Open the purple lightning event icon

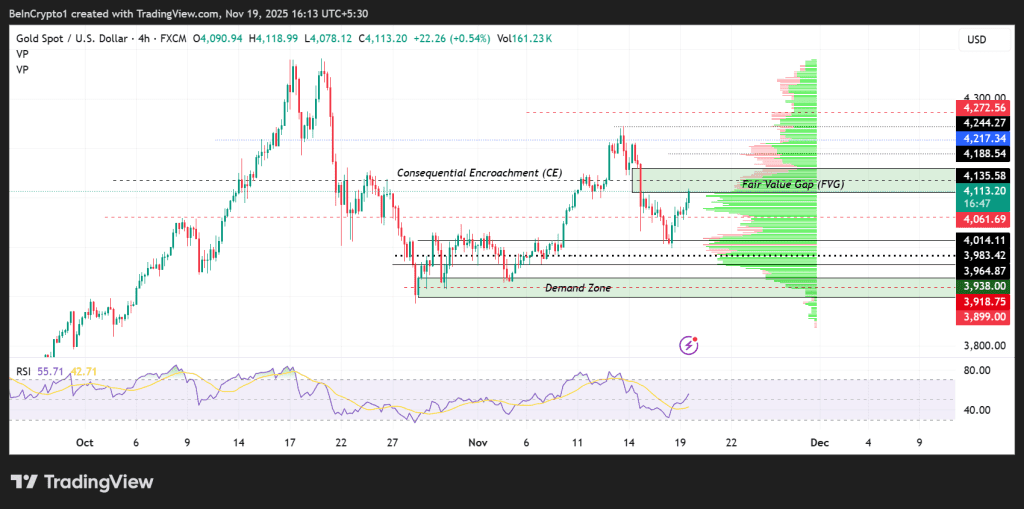pos(688,344)
